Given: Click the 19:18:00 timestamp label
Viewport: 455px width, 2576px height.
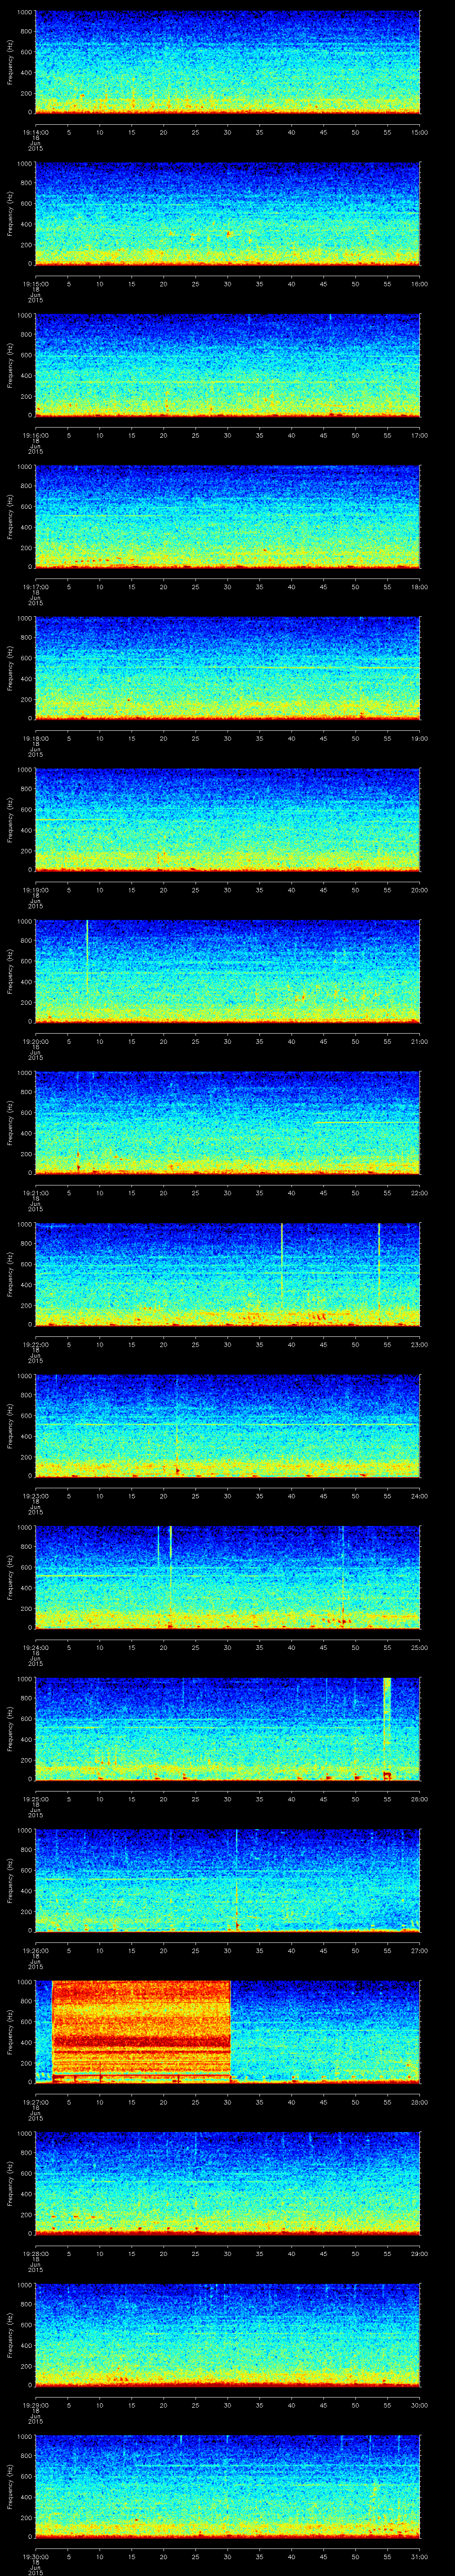Looking at the screenshot, I should [35, 738].
